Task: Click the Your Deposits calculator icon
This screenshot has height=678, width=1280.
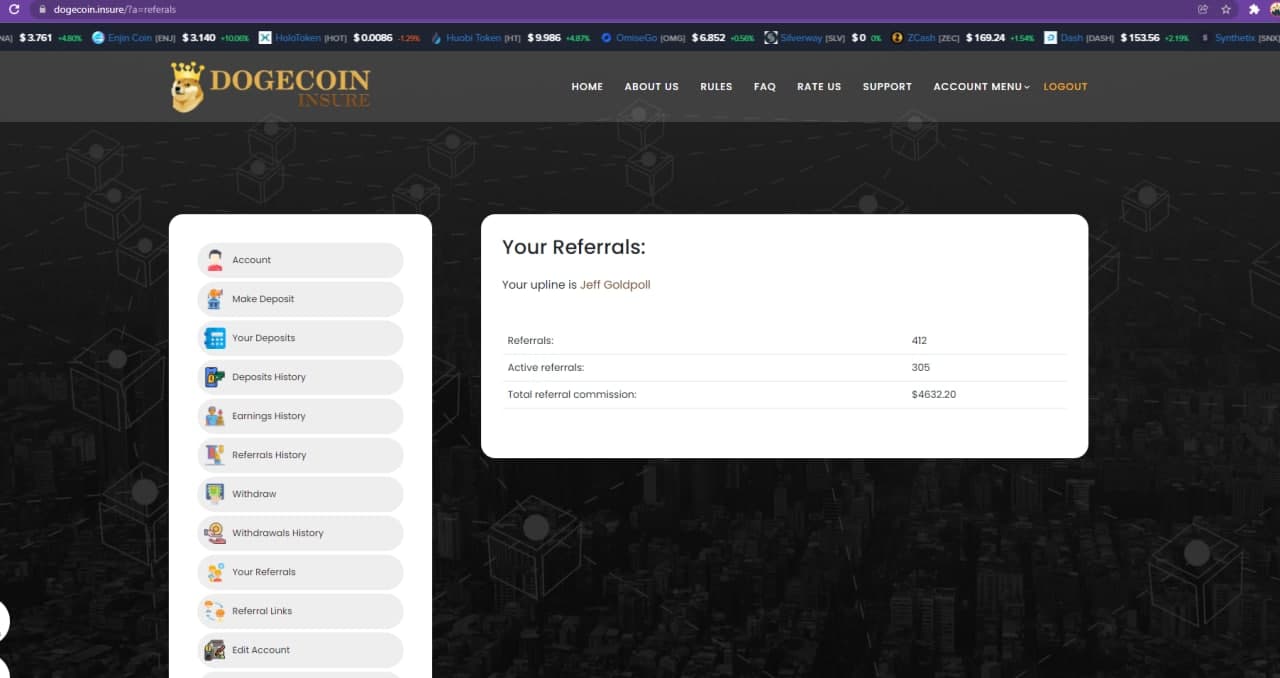Action: point(215,338)
